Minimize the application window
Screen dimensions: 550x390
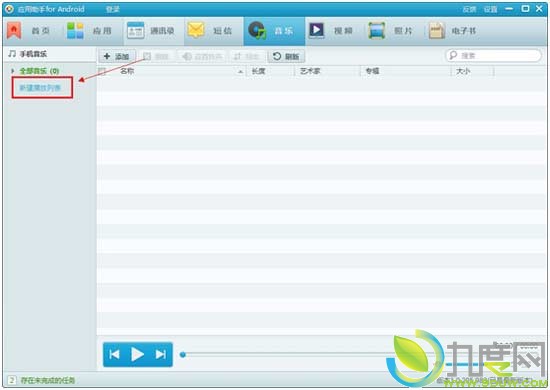[509, 9]
